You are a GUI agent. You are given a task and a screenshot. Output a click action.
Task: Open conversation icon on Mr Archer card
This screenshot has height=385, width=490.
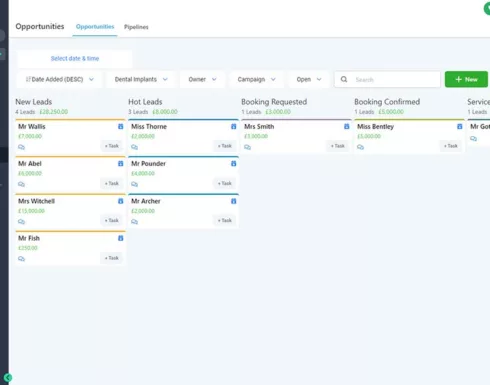[134, 222]
